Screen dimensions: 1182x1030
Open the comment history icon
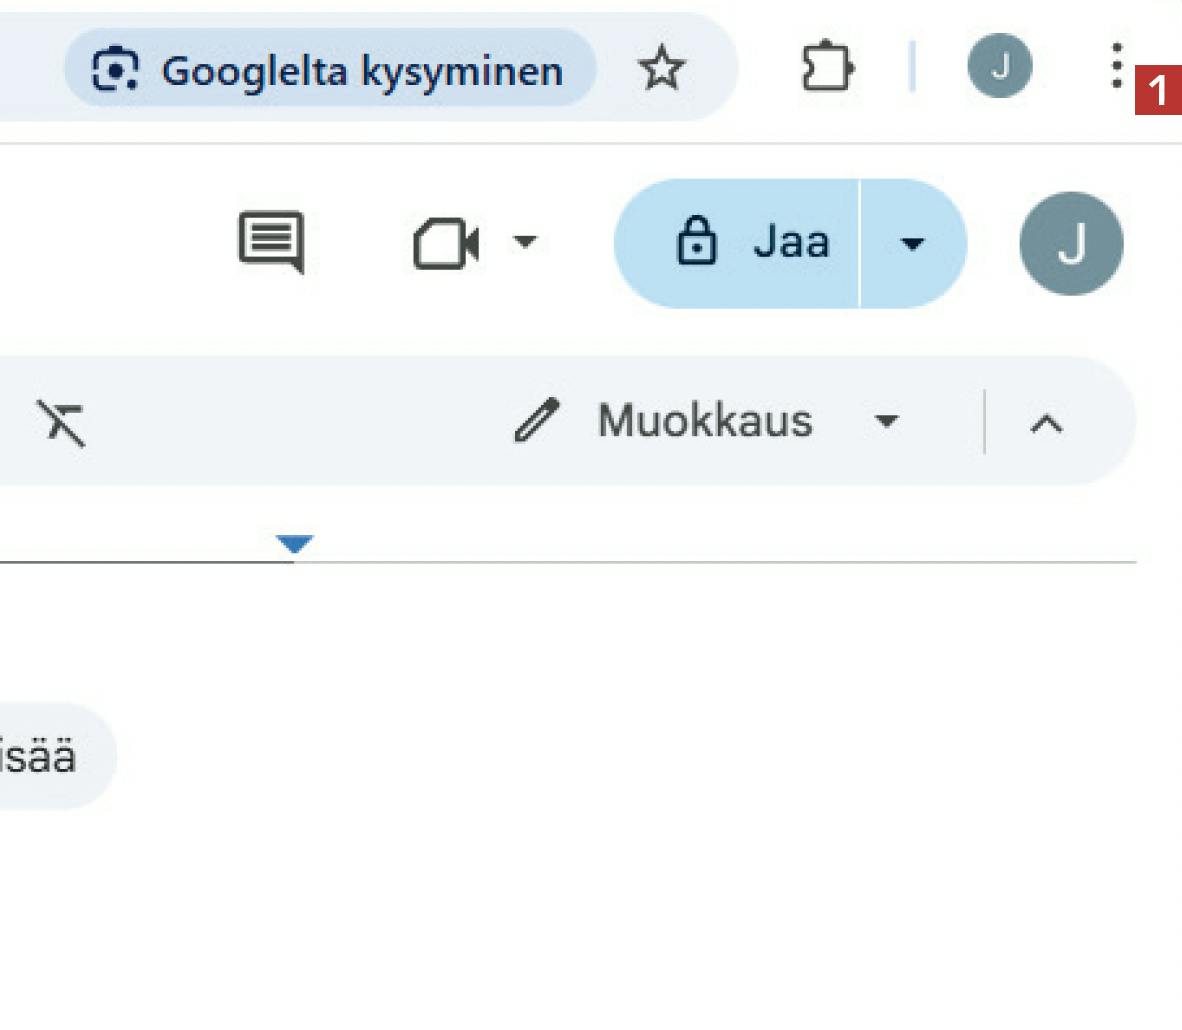(271, 242)
